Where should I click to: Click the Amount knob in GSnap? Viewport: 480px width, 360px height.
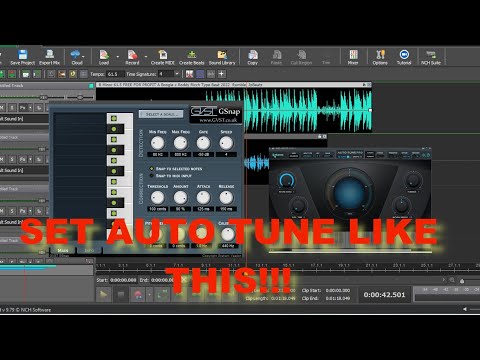coord(180,197)
